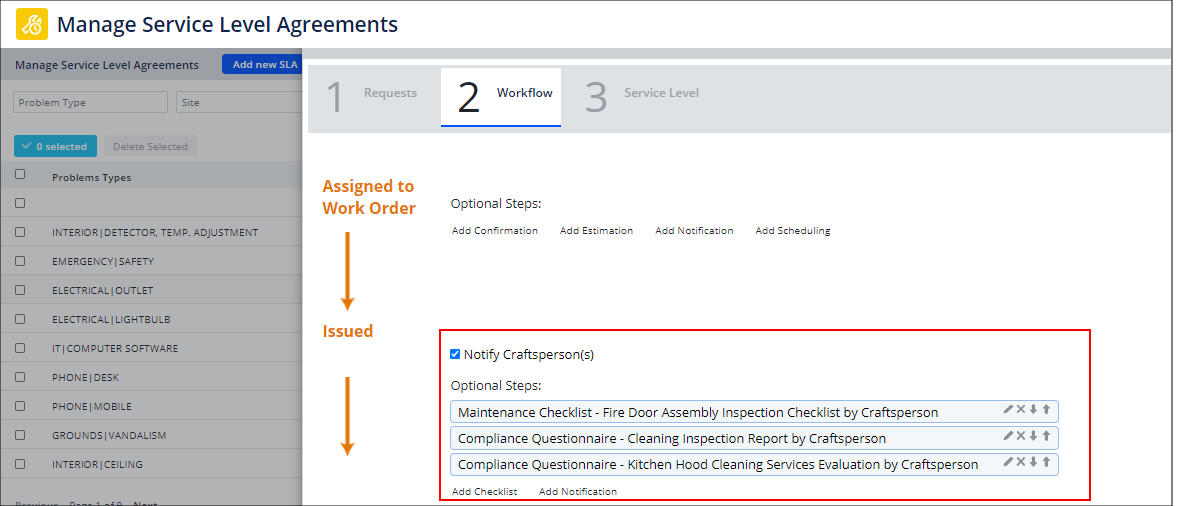Tick the checkbox for EMERGENCY|SAFETY row
This screenshot has height=506, width=1182.
[20, 261]
